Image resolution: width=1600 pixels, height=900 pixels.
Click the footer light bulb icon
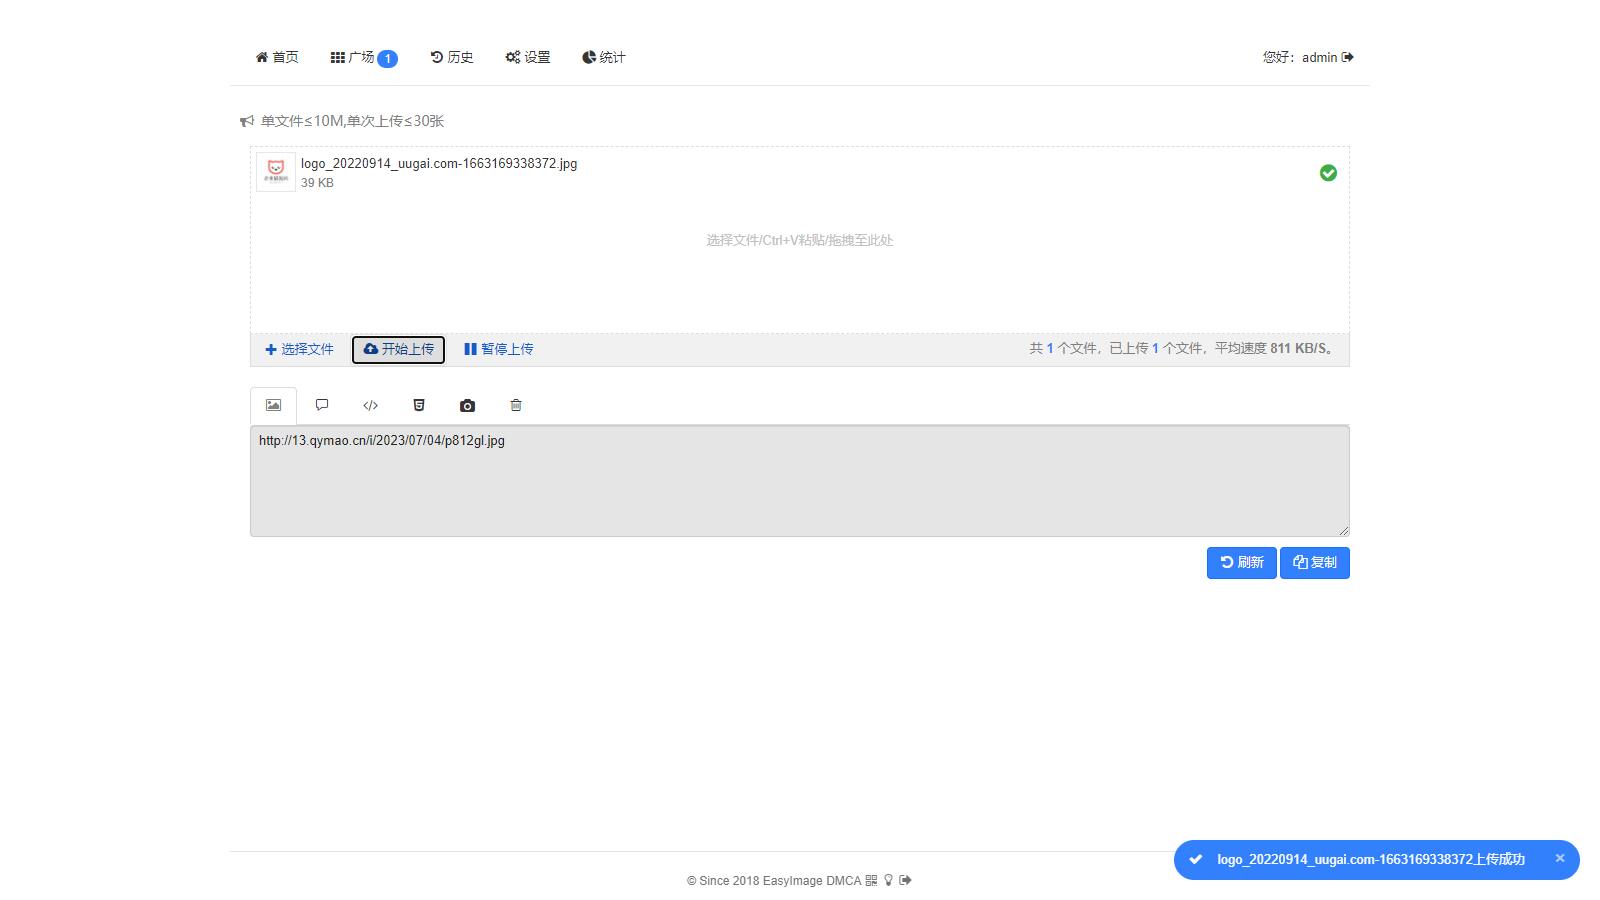pos(888,880)
